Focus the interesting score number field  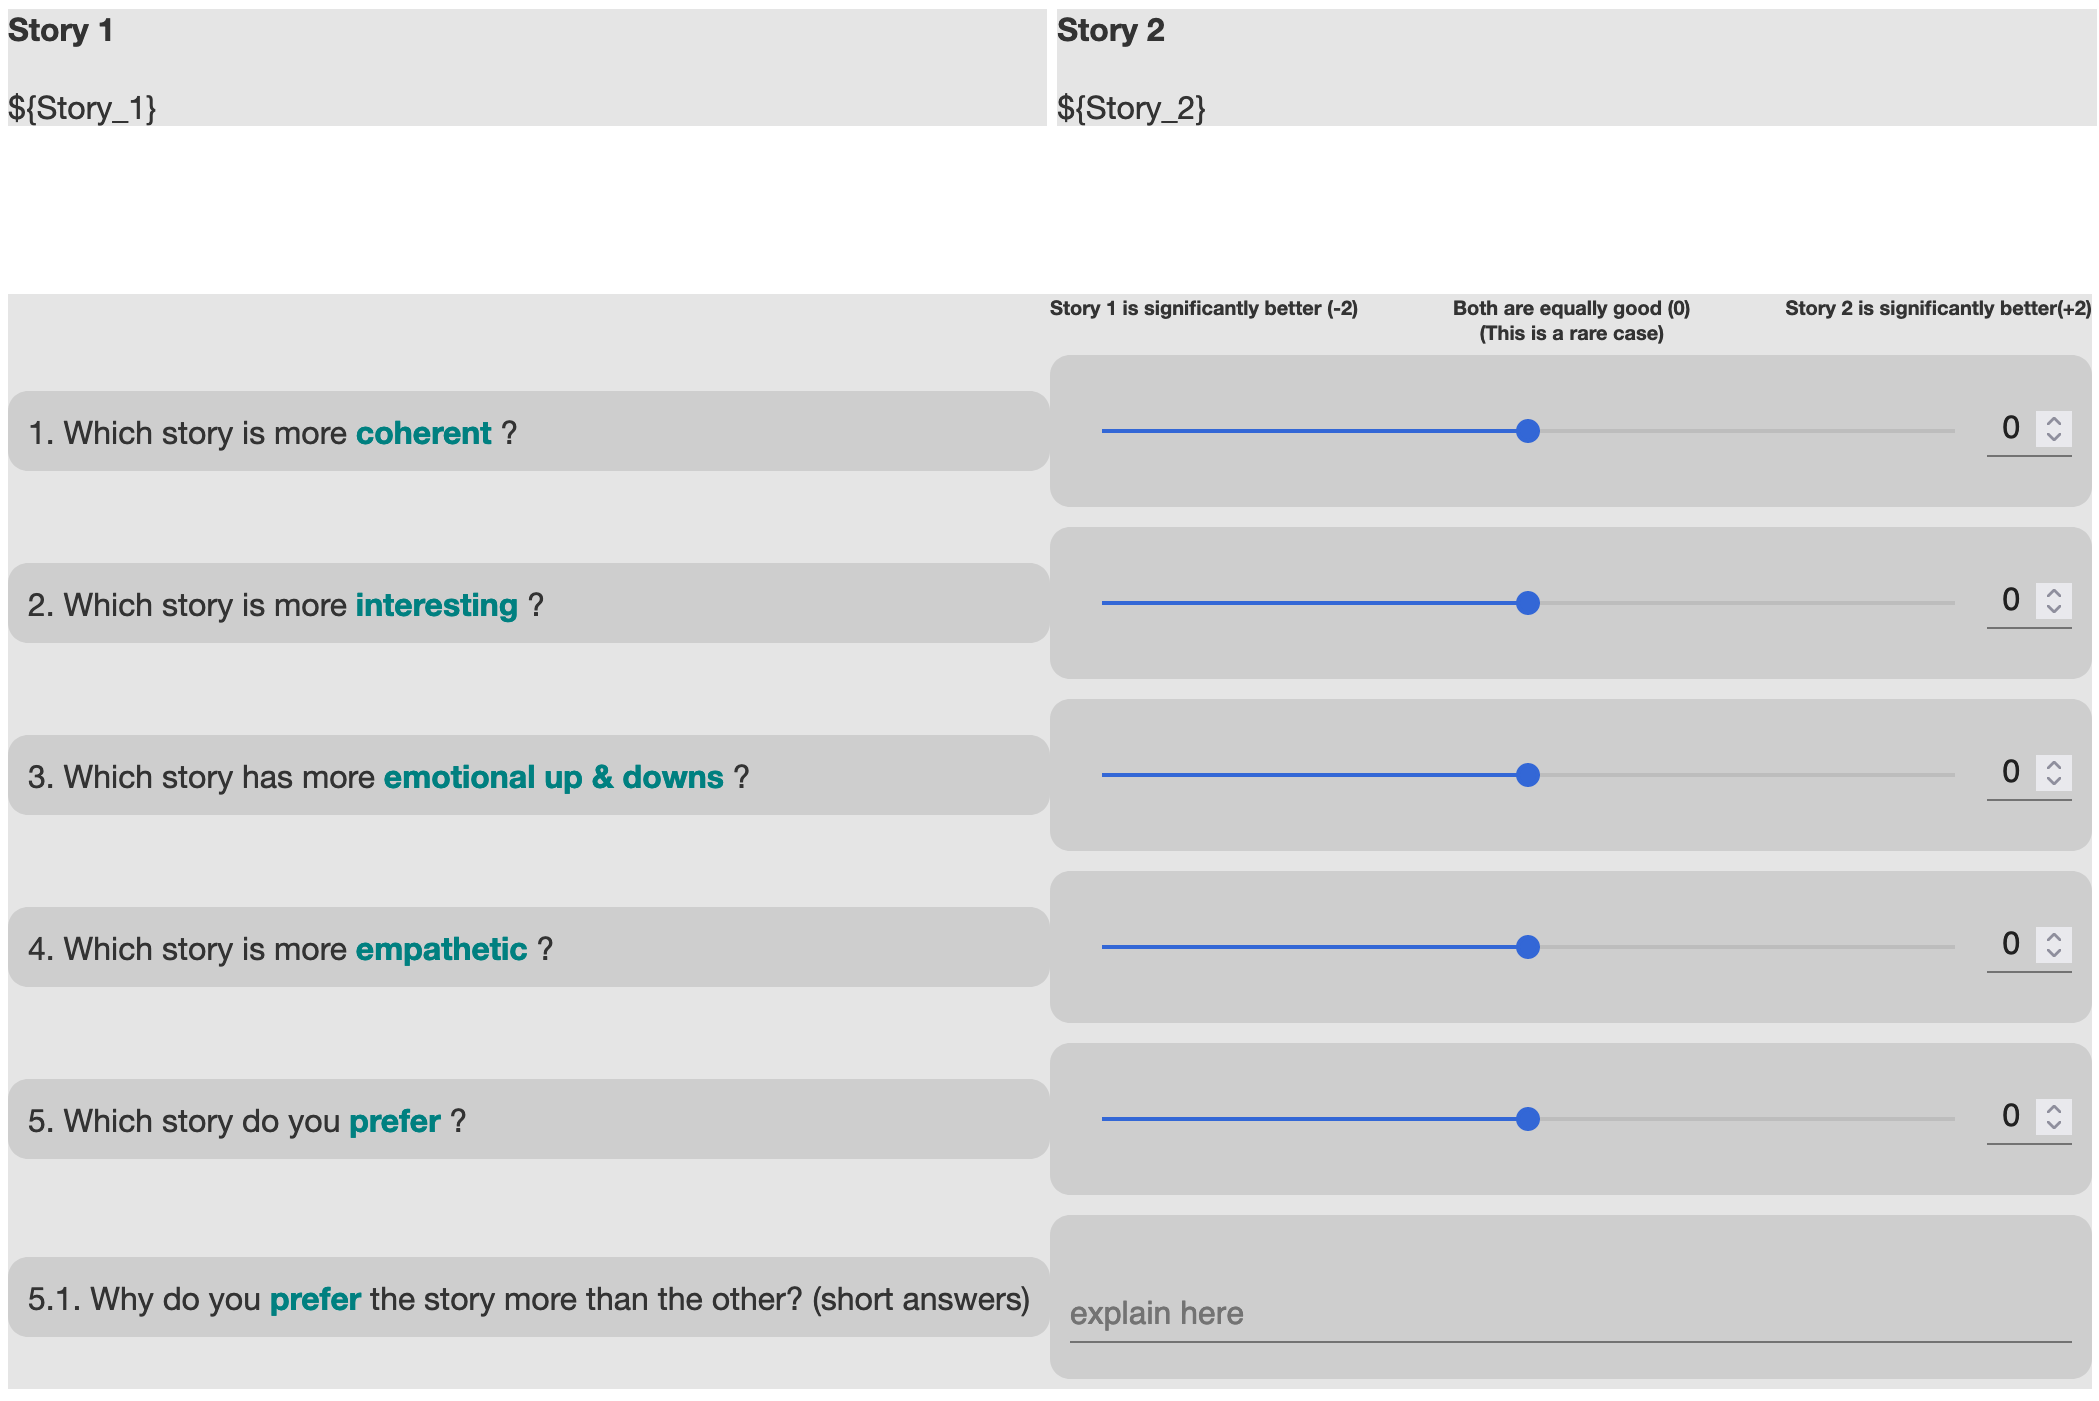coord(2010,601)
